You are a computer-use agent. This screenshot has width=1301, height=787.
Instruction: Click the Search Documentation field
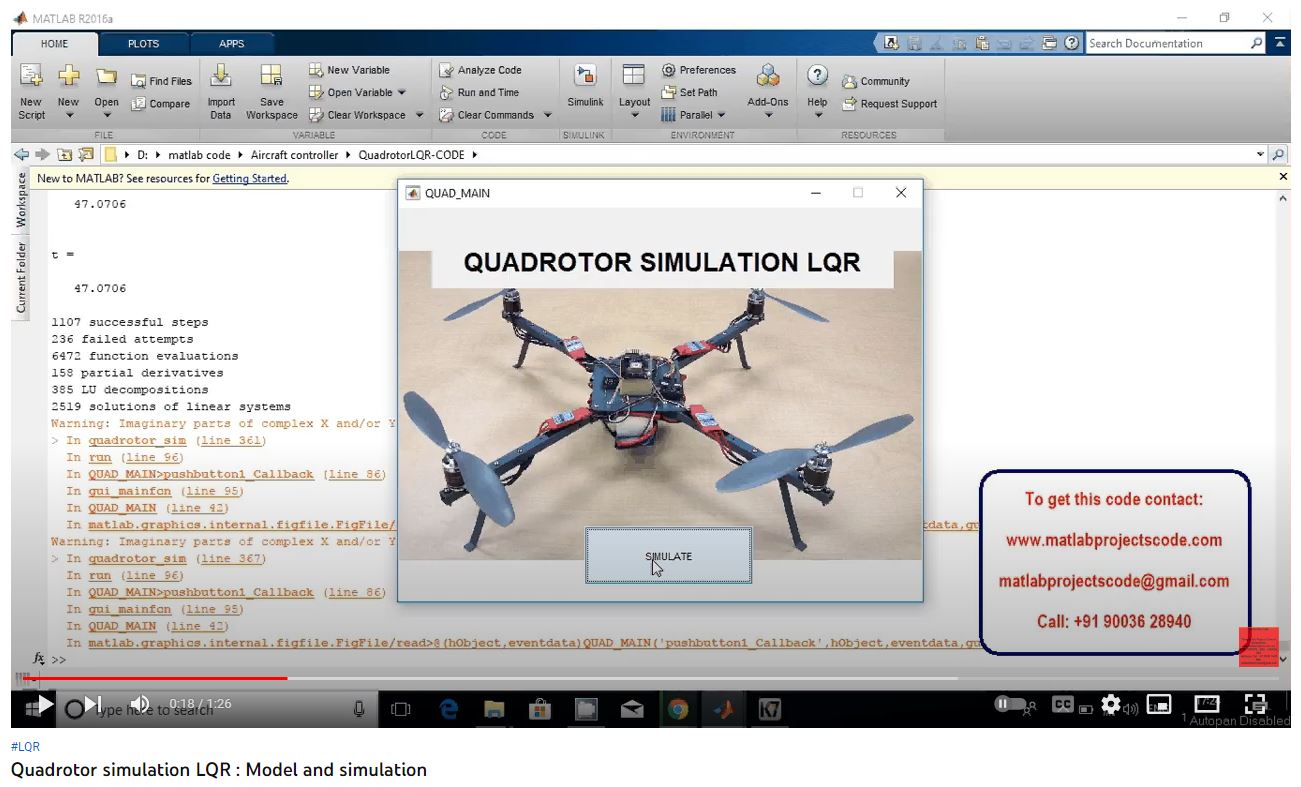(1165, 44)
